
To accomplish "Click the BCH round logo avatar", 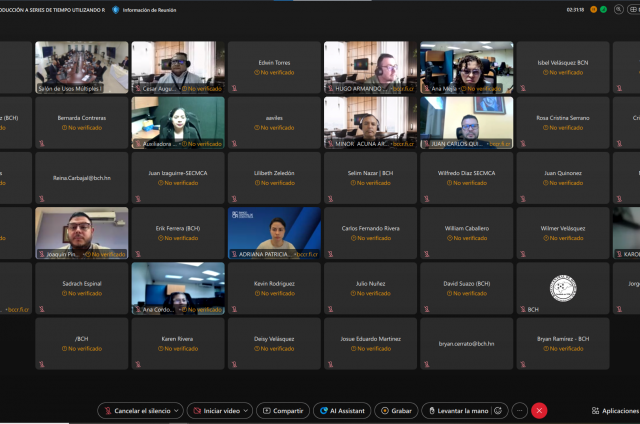I will click(563, 288).
